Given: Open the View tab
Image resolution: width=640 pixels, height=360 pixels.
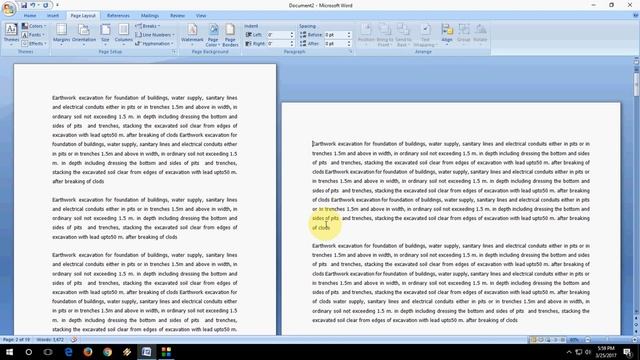Looking at the screenshot, I should [x=201, y=16].
